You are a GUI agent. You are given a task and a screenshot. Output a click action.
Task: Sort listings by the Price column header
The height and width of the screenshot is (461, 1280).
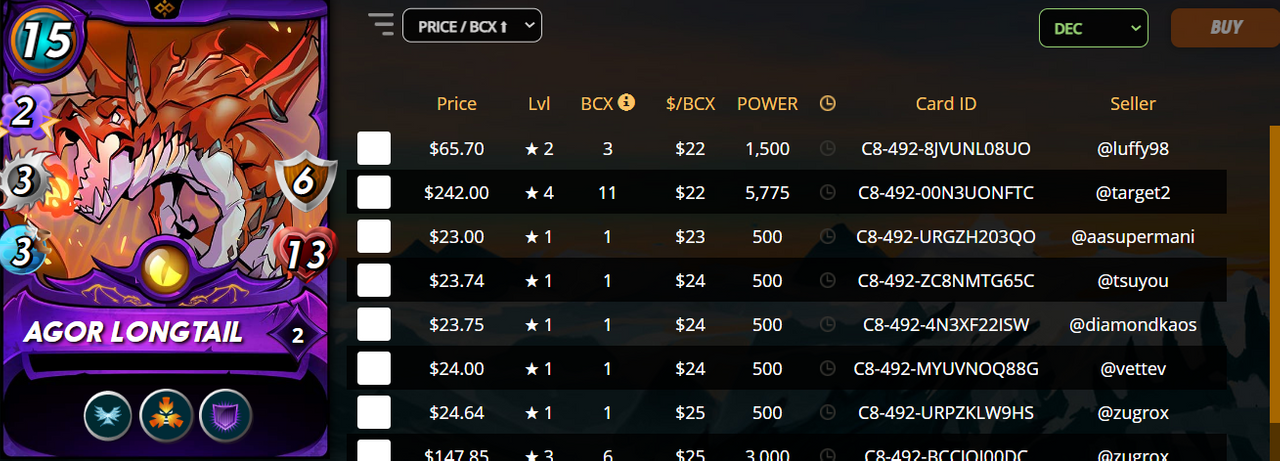tap(457, 103)
